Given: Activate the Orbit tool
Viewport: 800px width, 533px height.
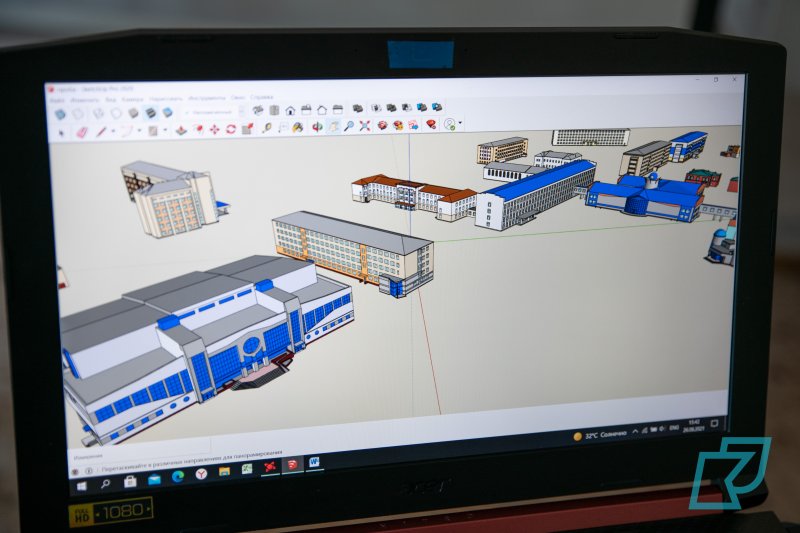Looking at the screenshot, I should coord(317,126).
